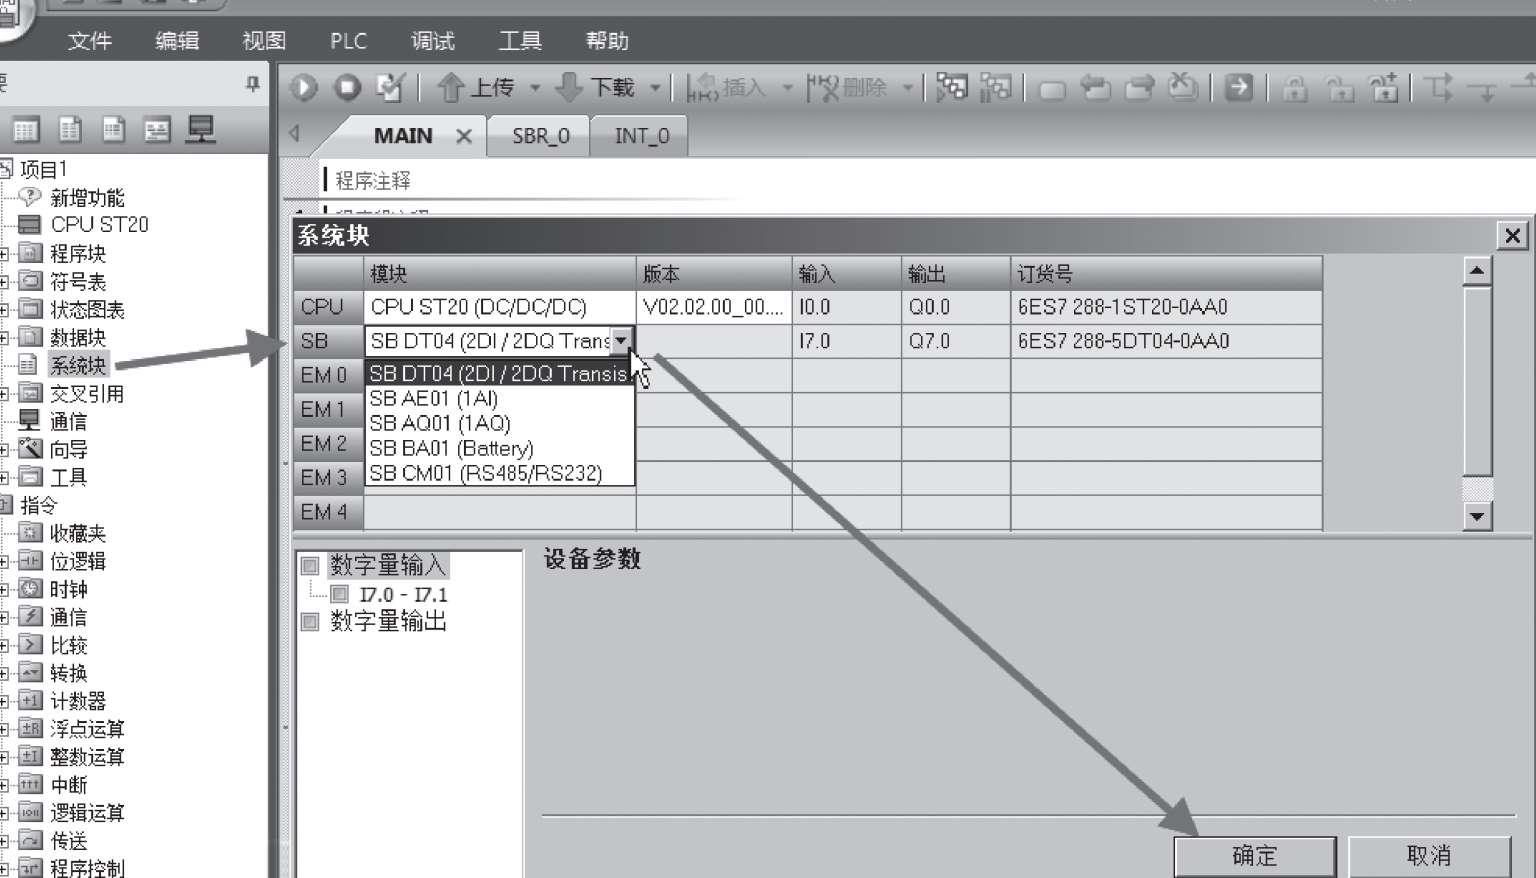The height and width of the screenshot is (878, 1536).
Task: Click the 下载 download arrow button
Action: pyautogui.click(x=595, y=88)
